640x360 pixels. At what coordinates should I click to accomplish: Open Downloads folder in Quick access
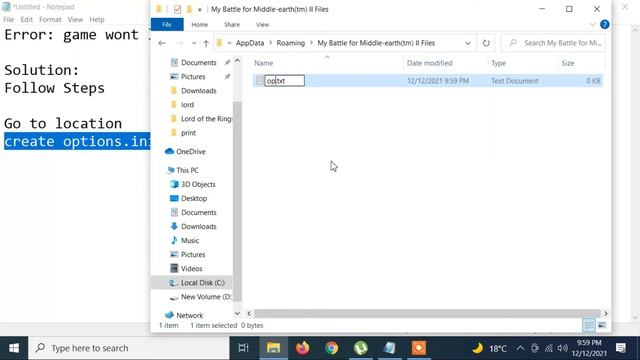(198, 91)
